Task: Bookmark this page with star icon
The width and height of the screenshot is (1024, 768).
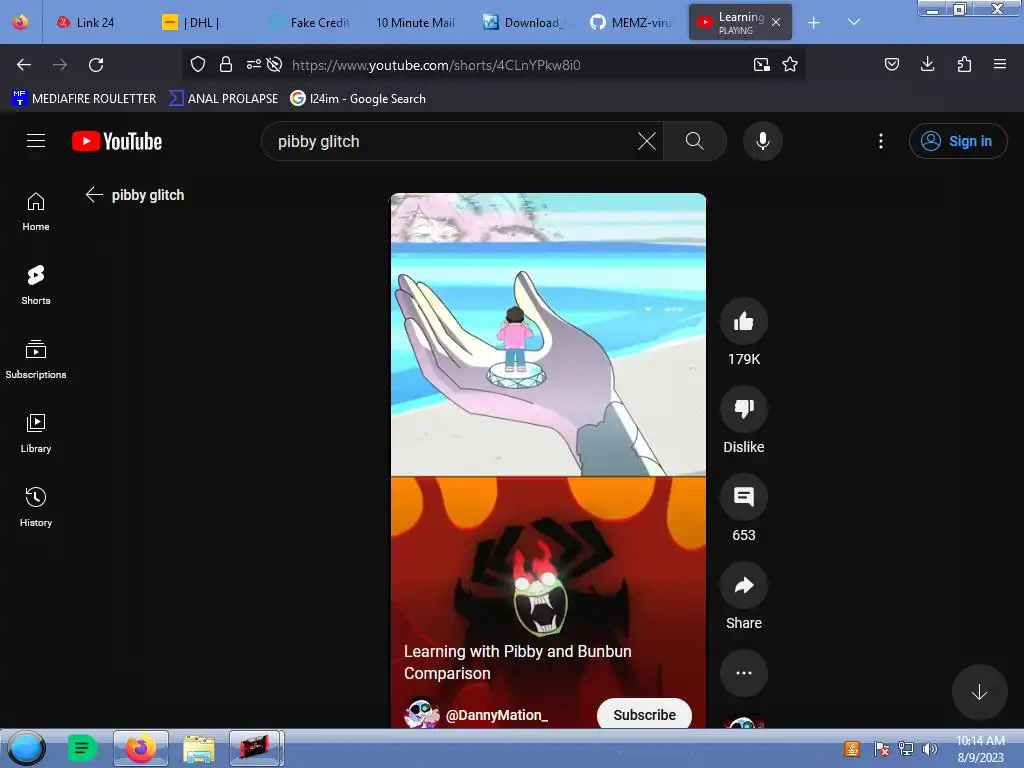Action: click(790, 64)
